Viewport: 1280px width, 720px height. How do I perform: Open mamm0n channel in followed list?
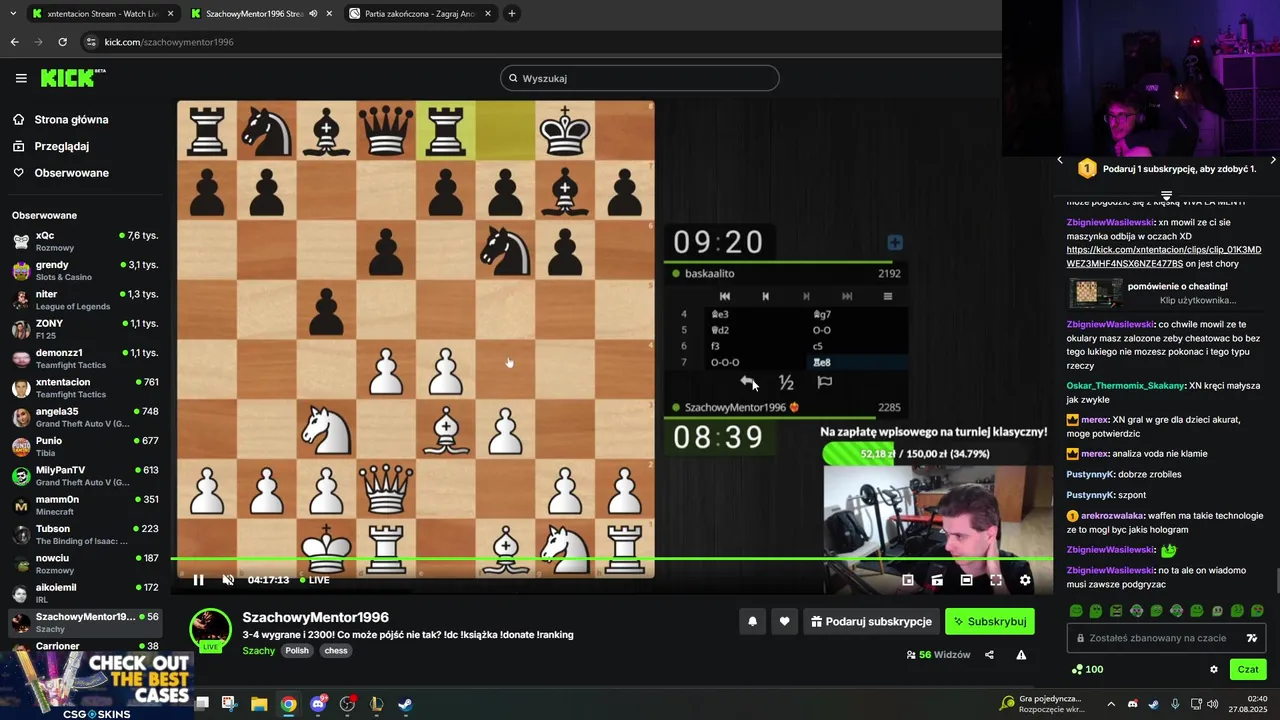coord(85,505)
